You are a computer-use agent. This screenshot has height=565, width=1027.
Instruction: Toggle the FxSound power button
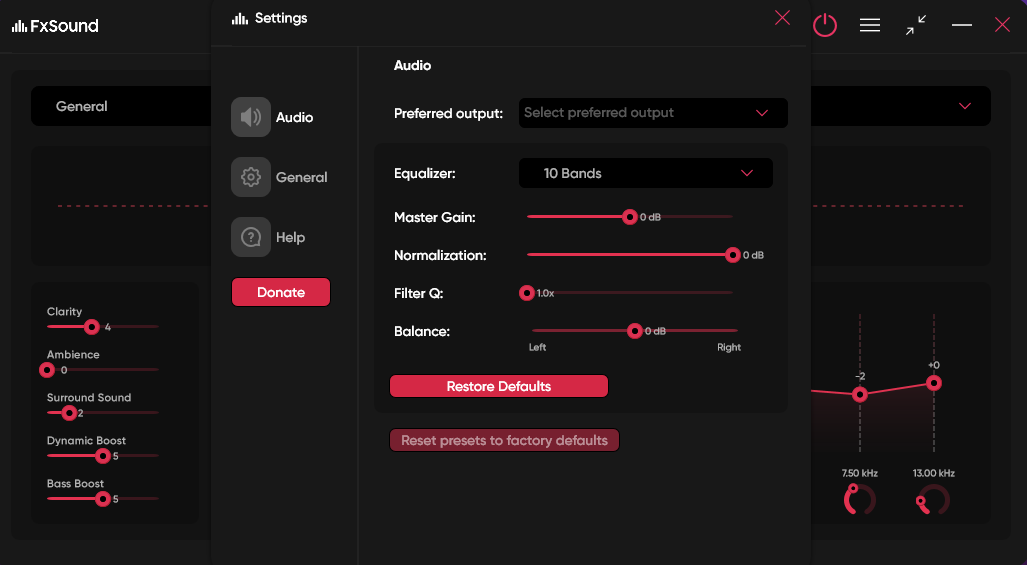click(x=824, y=25)
